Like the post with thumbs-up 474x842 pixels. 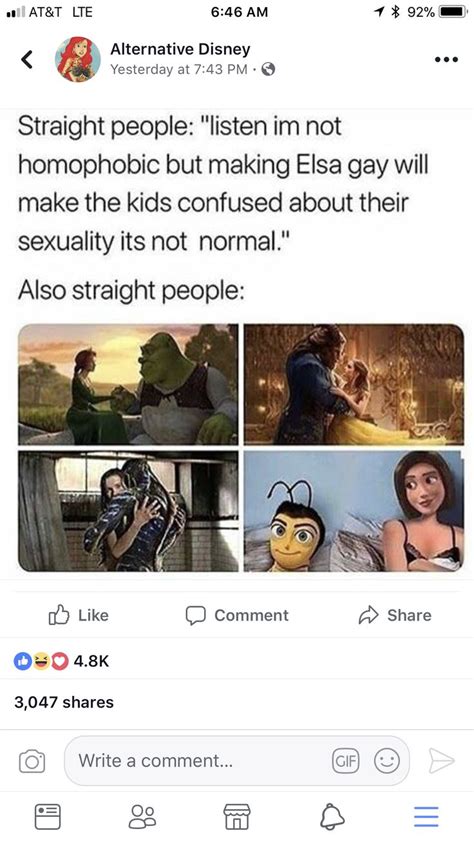coord(79,615)
